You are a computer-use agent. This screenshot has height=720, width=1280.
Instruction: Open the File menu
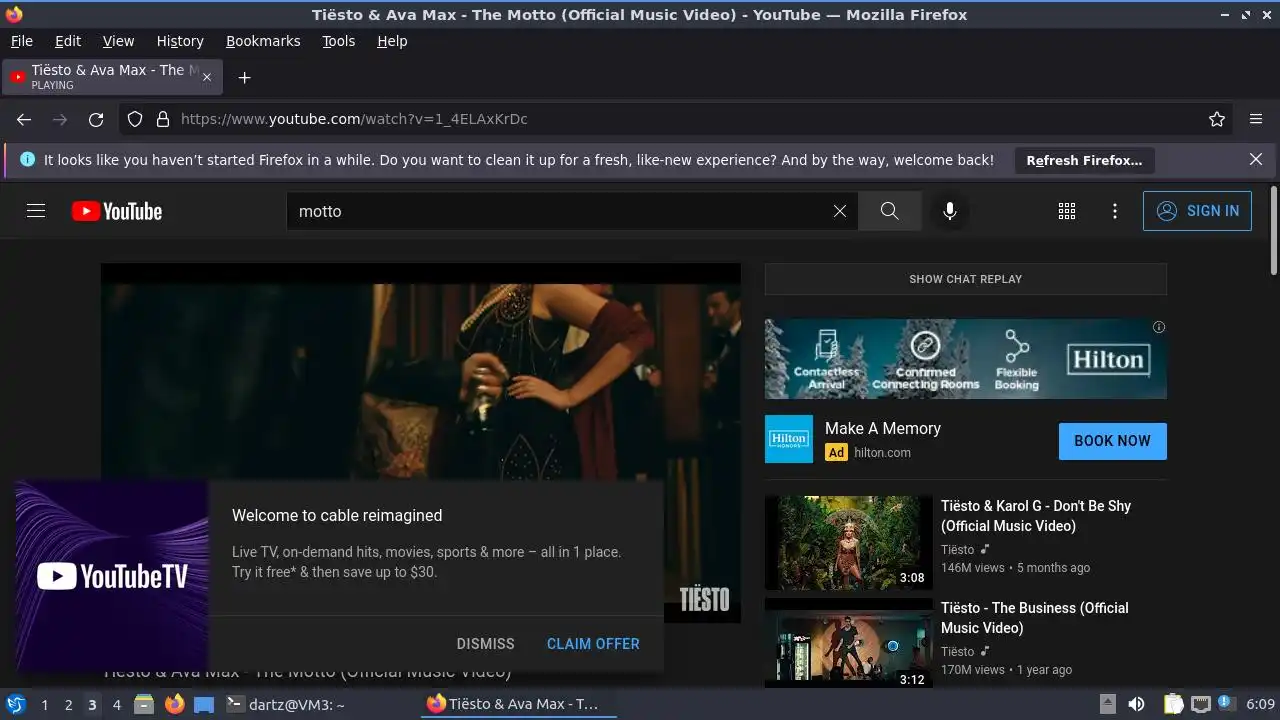pos(22,41)
